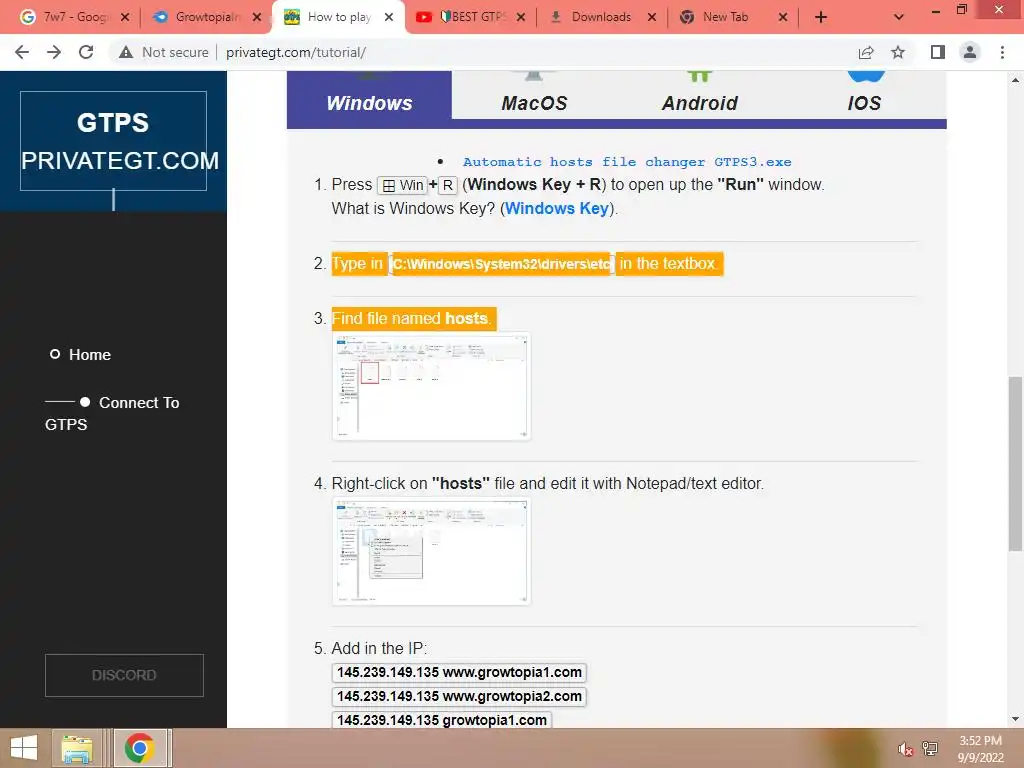Open the Chrome side panel
The image size is (1024, 768).
[938, 52]
